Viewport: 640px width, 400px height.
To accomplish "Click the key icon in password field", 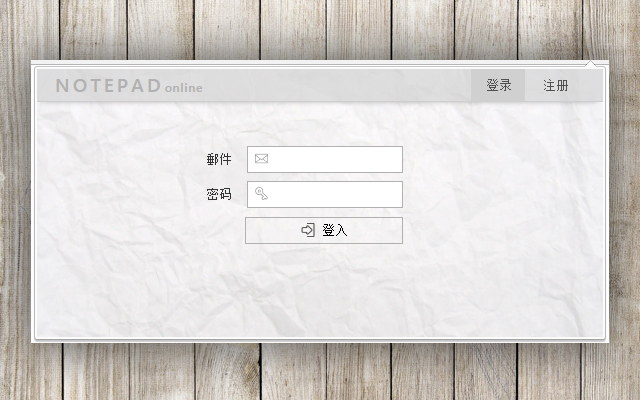I will click(261, 193).
